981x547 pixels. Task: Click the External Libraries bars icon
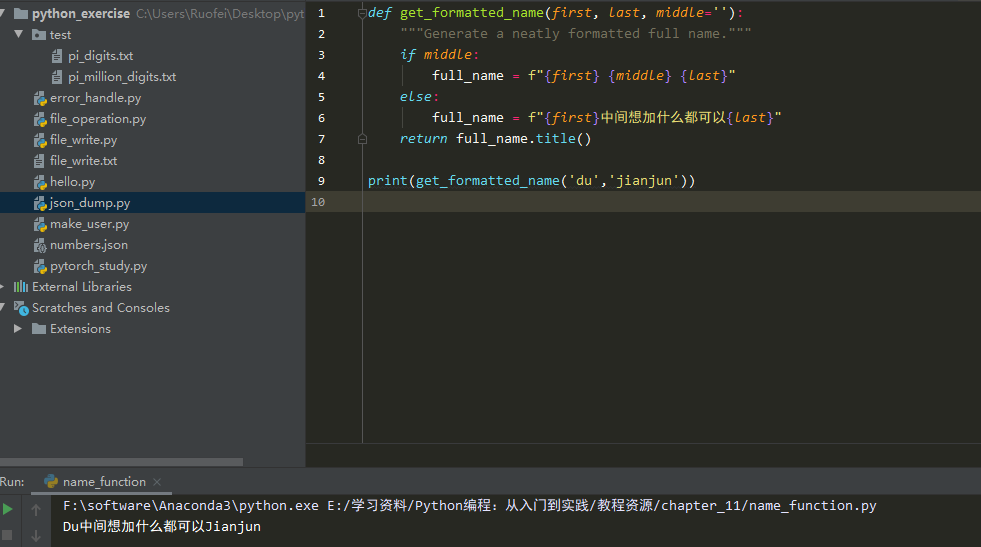point(21,287)
